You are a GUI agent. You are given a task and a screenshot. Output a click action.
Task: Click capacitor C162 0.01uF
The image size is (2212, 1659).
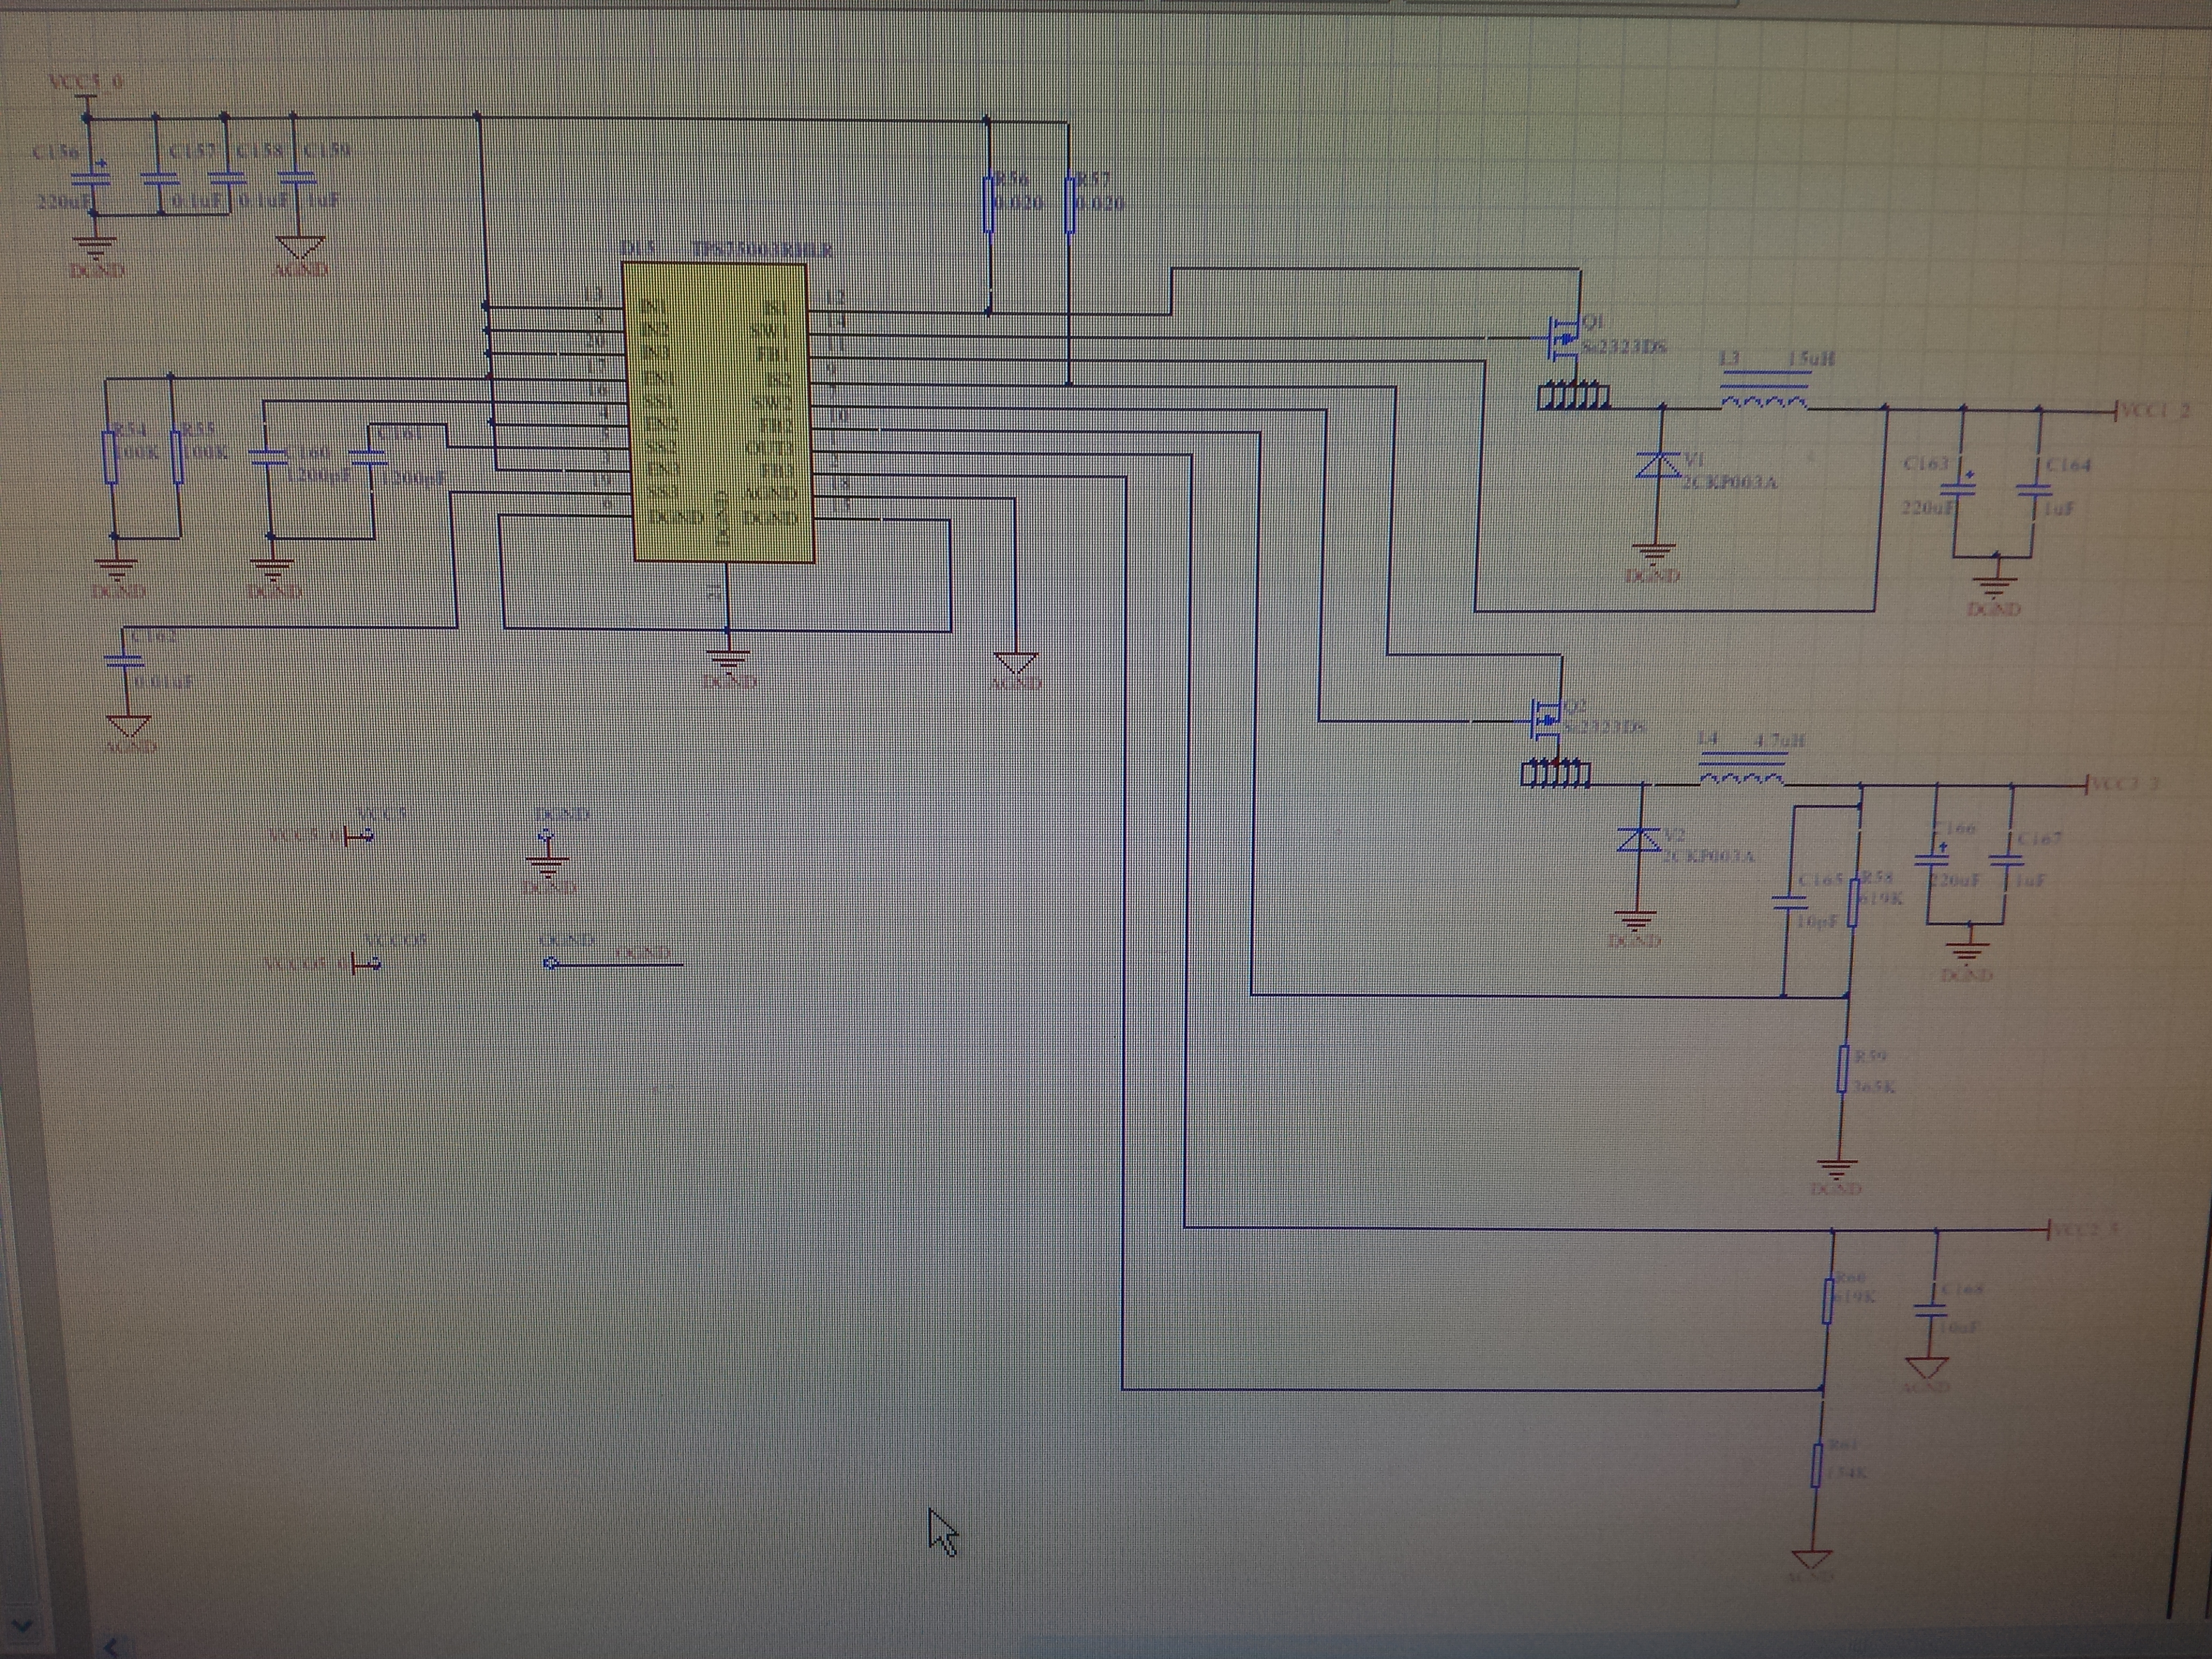click(x=125, y=661)
